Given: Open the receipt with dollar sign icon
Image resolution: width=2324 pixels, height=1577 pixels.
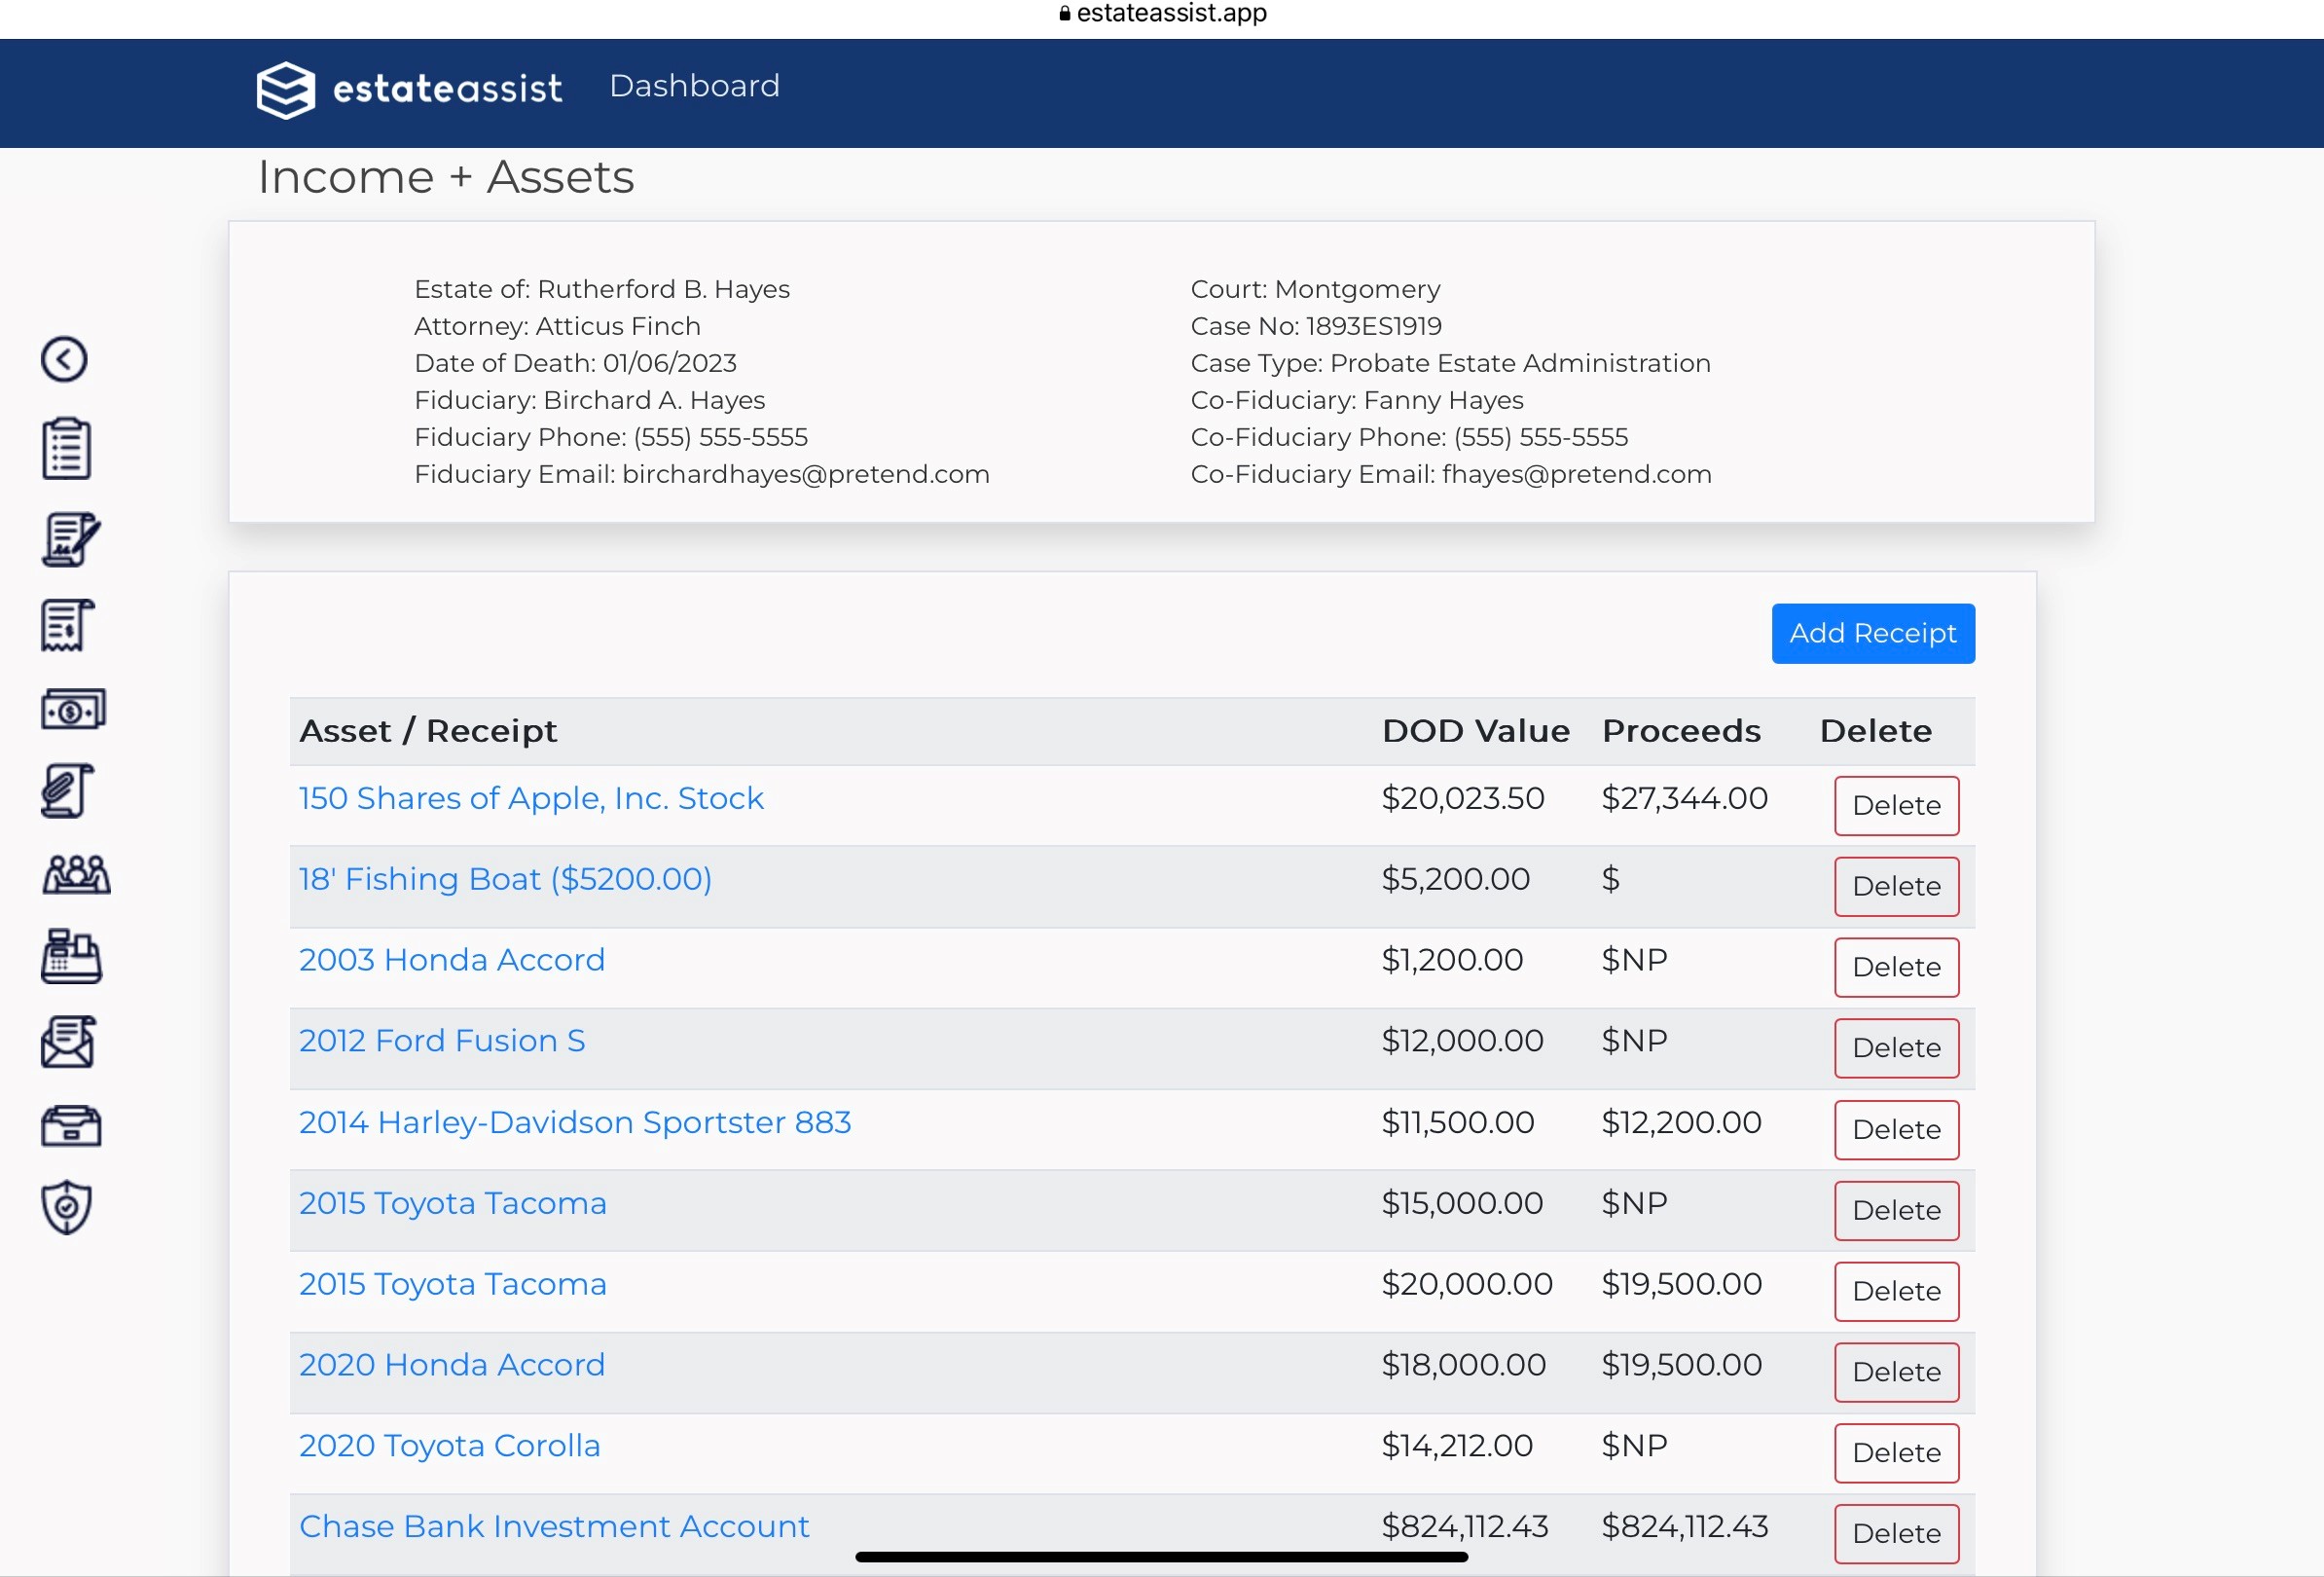Looking at the screenshot, I should [x=68, y=625].
